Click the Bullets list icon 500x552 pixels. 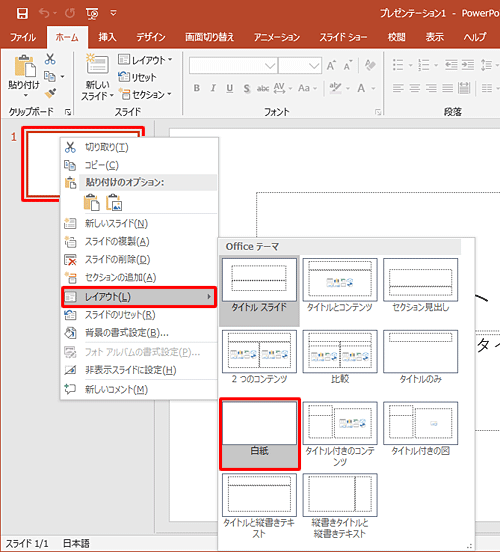pos(398,65)
